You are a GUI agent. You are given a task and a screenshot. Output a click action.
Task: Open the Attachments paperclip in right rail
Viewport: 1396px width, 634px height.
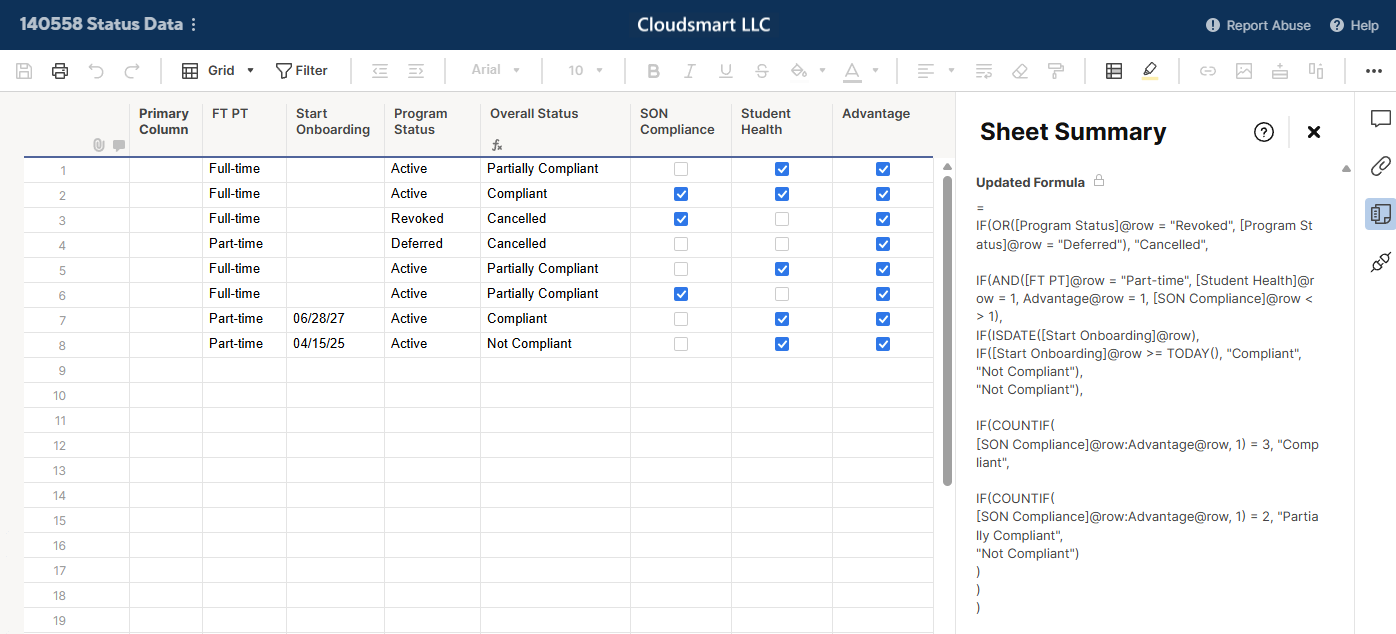1381,166
